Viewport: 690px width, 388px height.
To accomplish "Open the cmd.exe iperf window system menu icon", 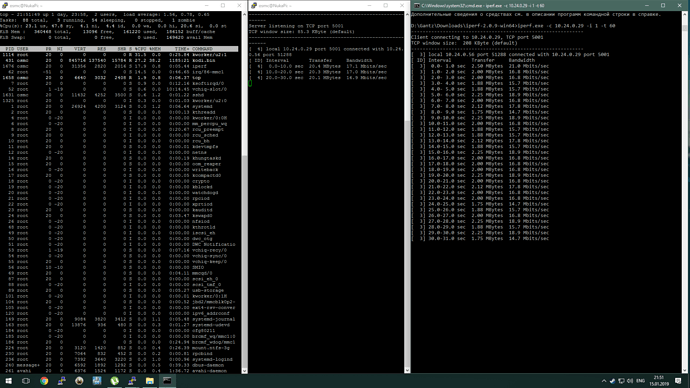I will (x=416, y=6).
